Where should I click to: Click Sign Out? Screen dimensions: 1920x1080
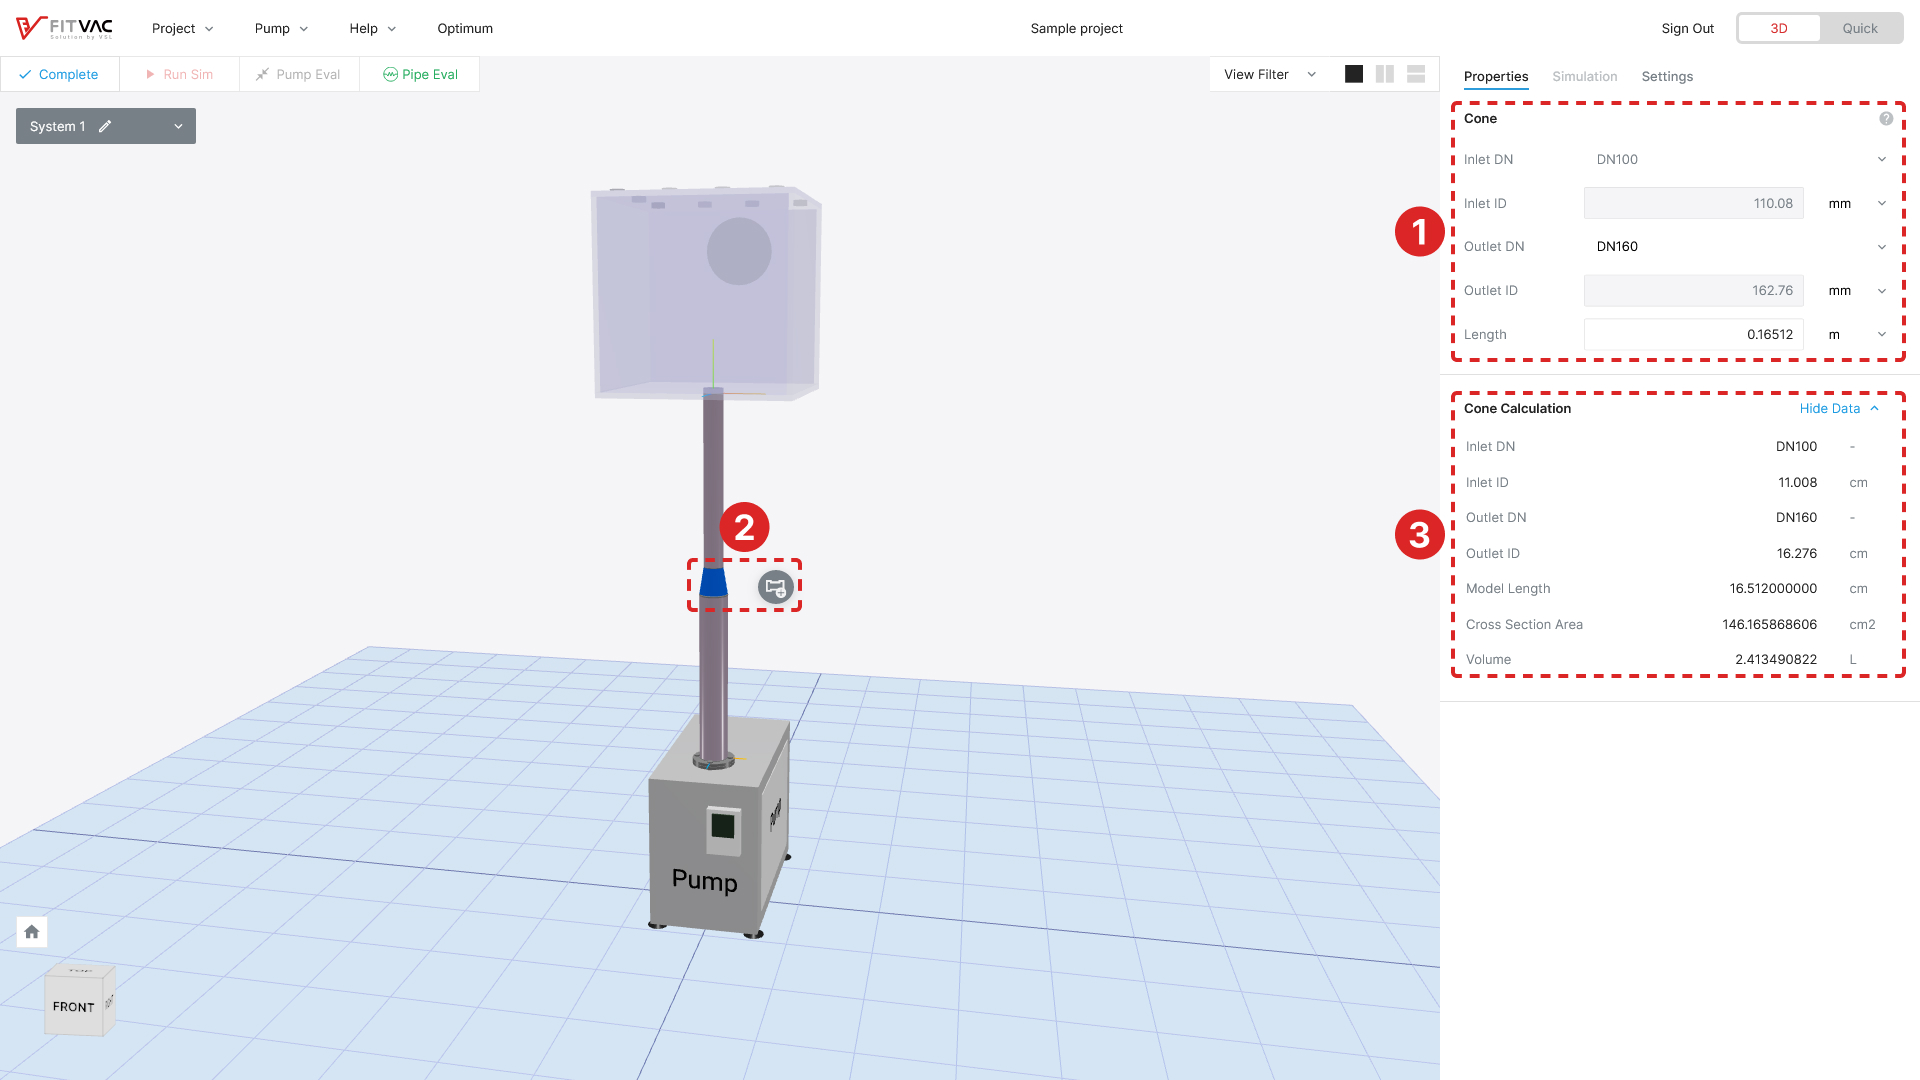[1688, 28]
